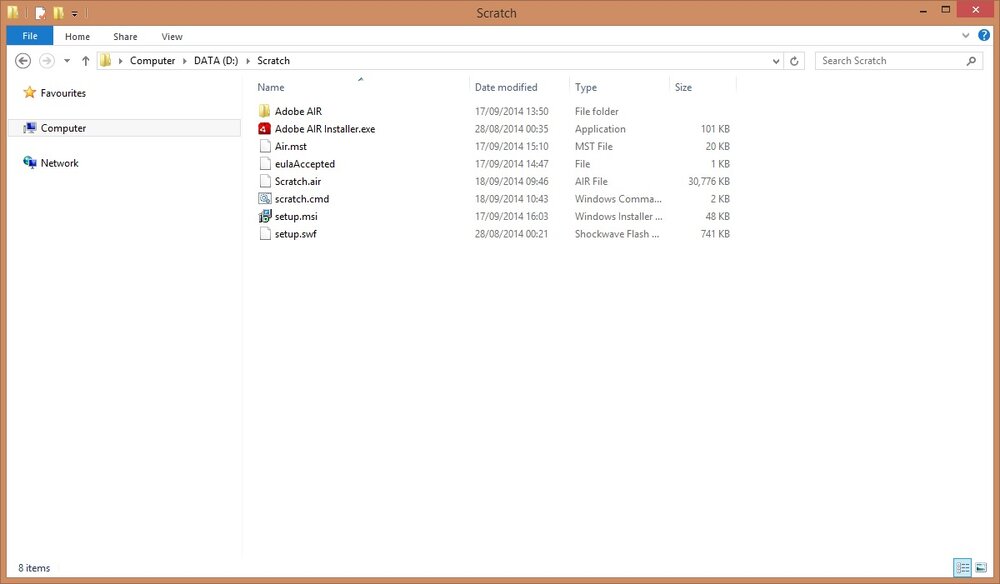Click the folder icon in the address bar
Screen dimensions: 1000x584
pos(105,61)
